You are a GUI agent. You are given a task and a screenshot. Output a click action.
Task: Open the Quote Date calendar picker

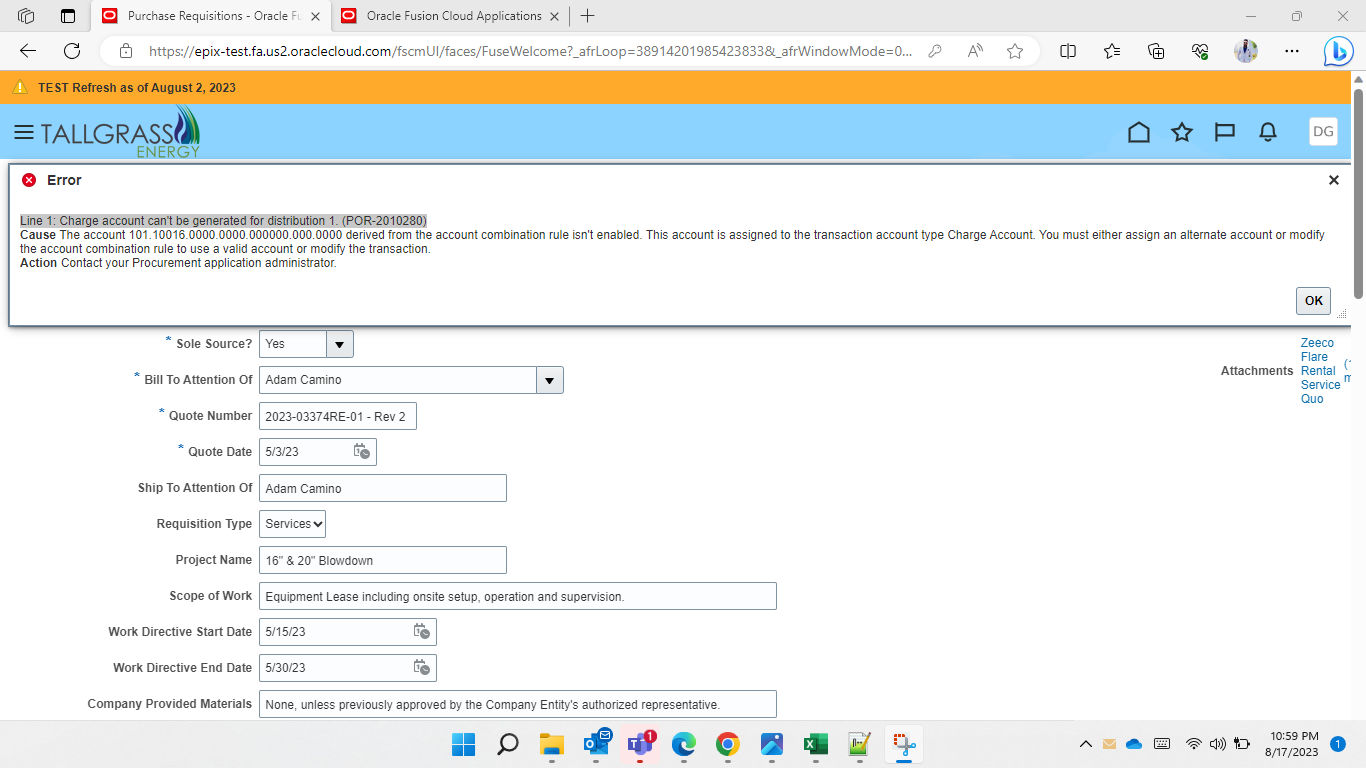pyautogui.click(x=362, y=452)
